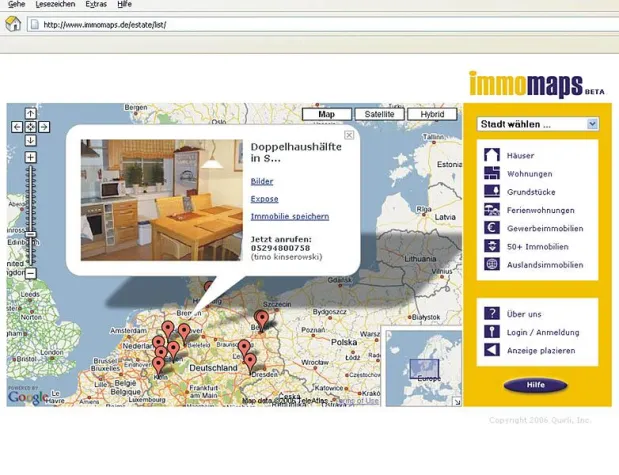Image resolution: width=619 pixels, height=475 pixels.
Task: Open the Extras menu
Action: 96,5
